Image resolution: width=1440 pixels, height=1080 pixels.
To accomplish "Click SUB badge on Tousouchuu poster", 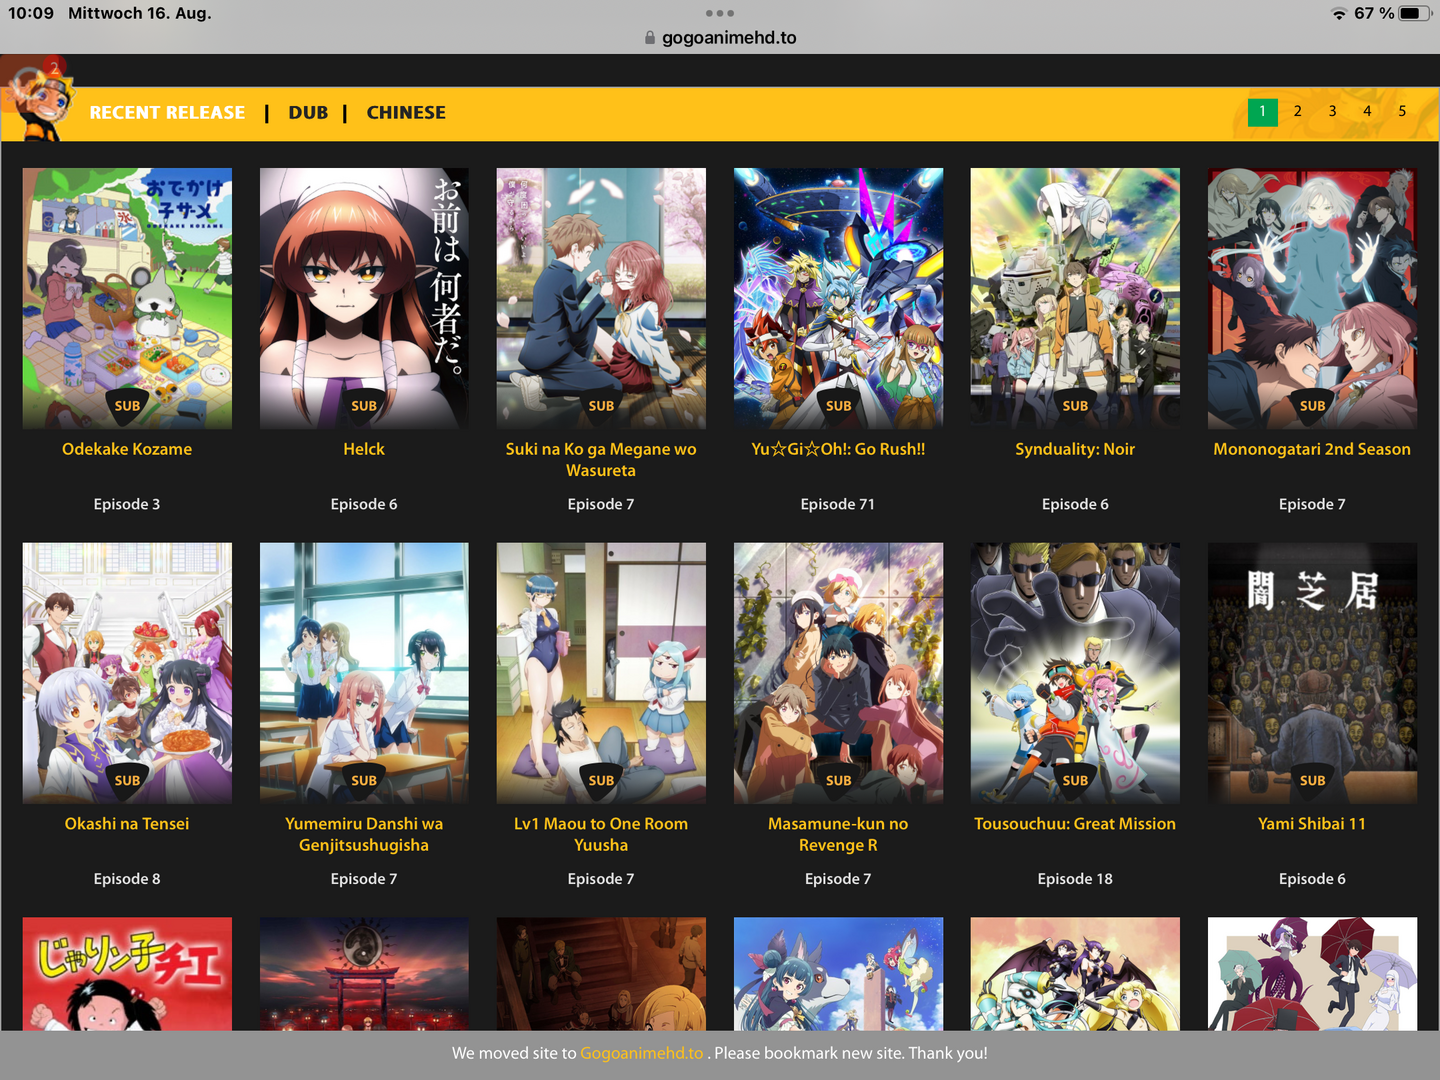I will (x=1075, y=780).
